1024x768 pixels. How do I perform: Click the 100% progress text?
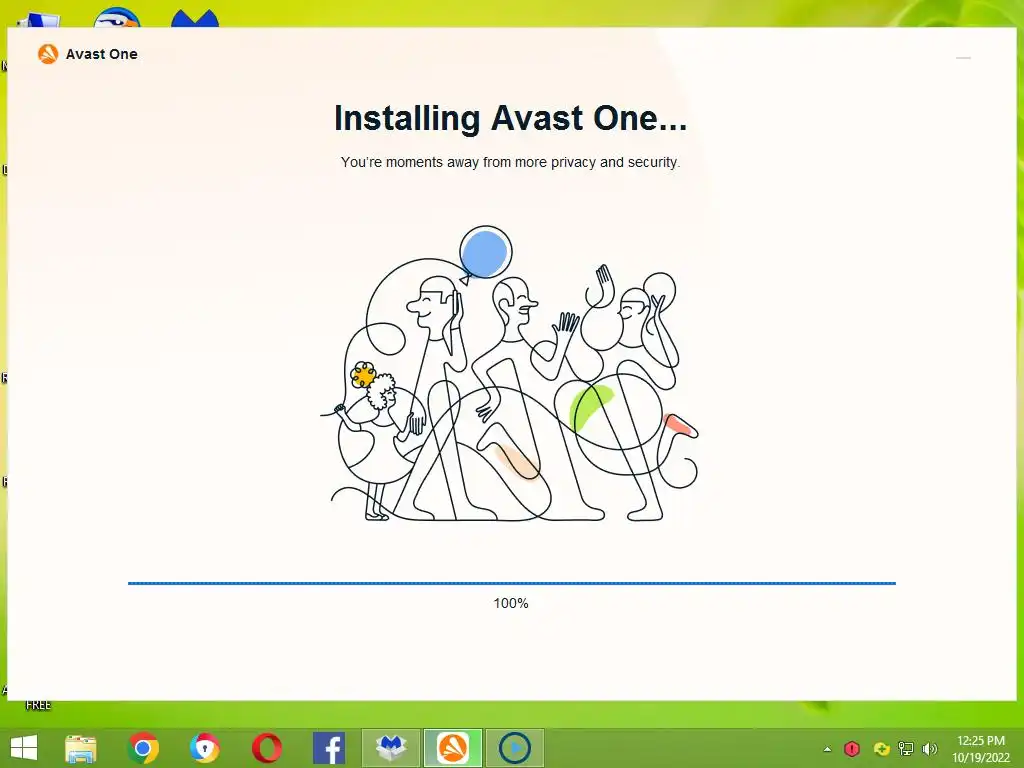(511, 603)
